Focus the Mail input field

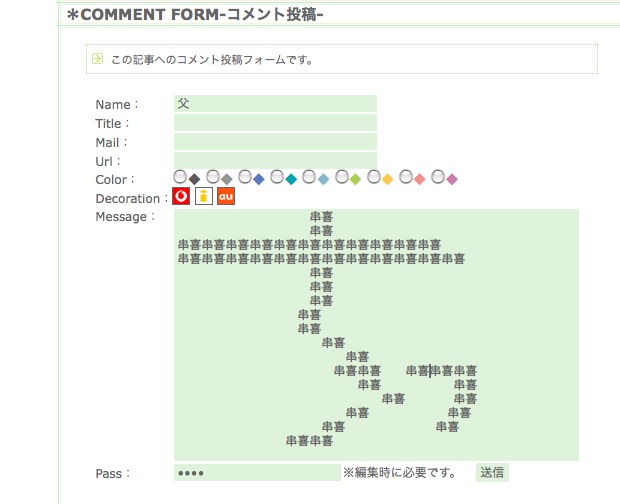click(275, 142)
